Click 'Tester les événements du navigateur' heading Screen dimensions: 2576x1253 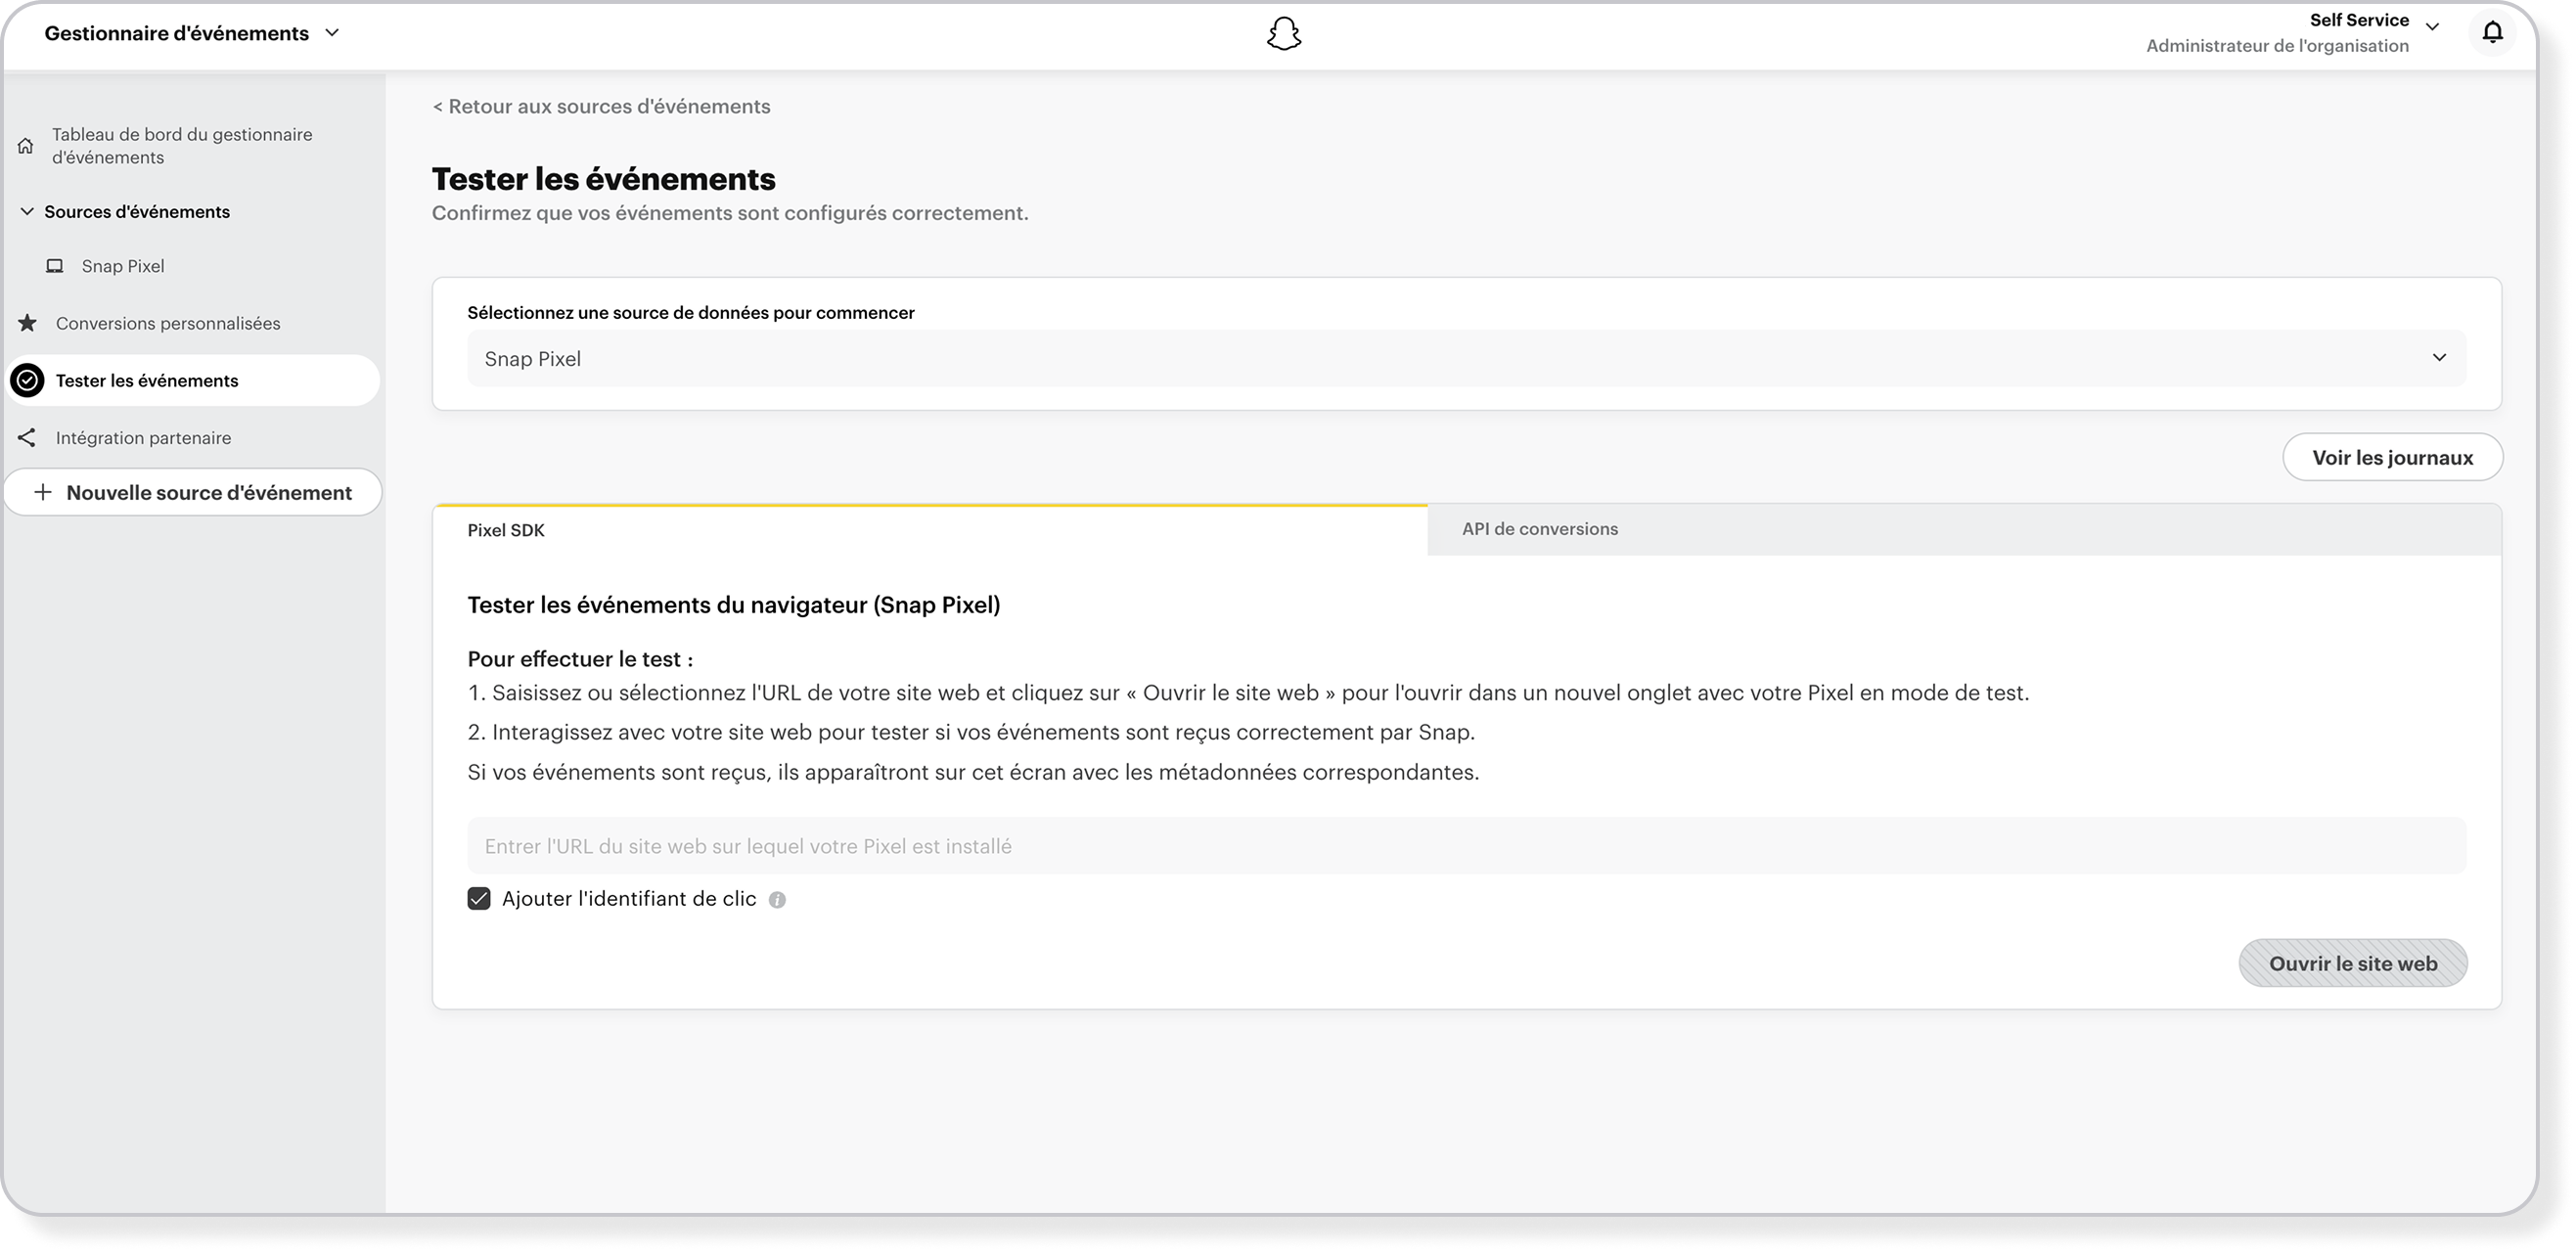click(733, 605)
